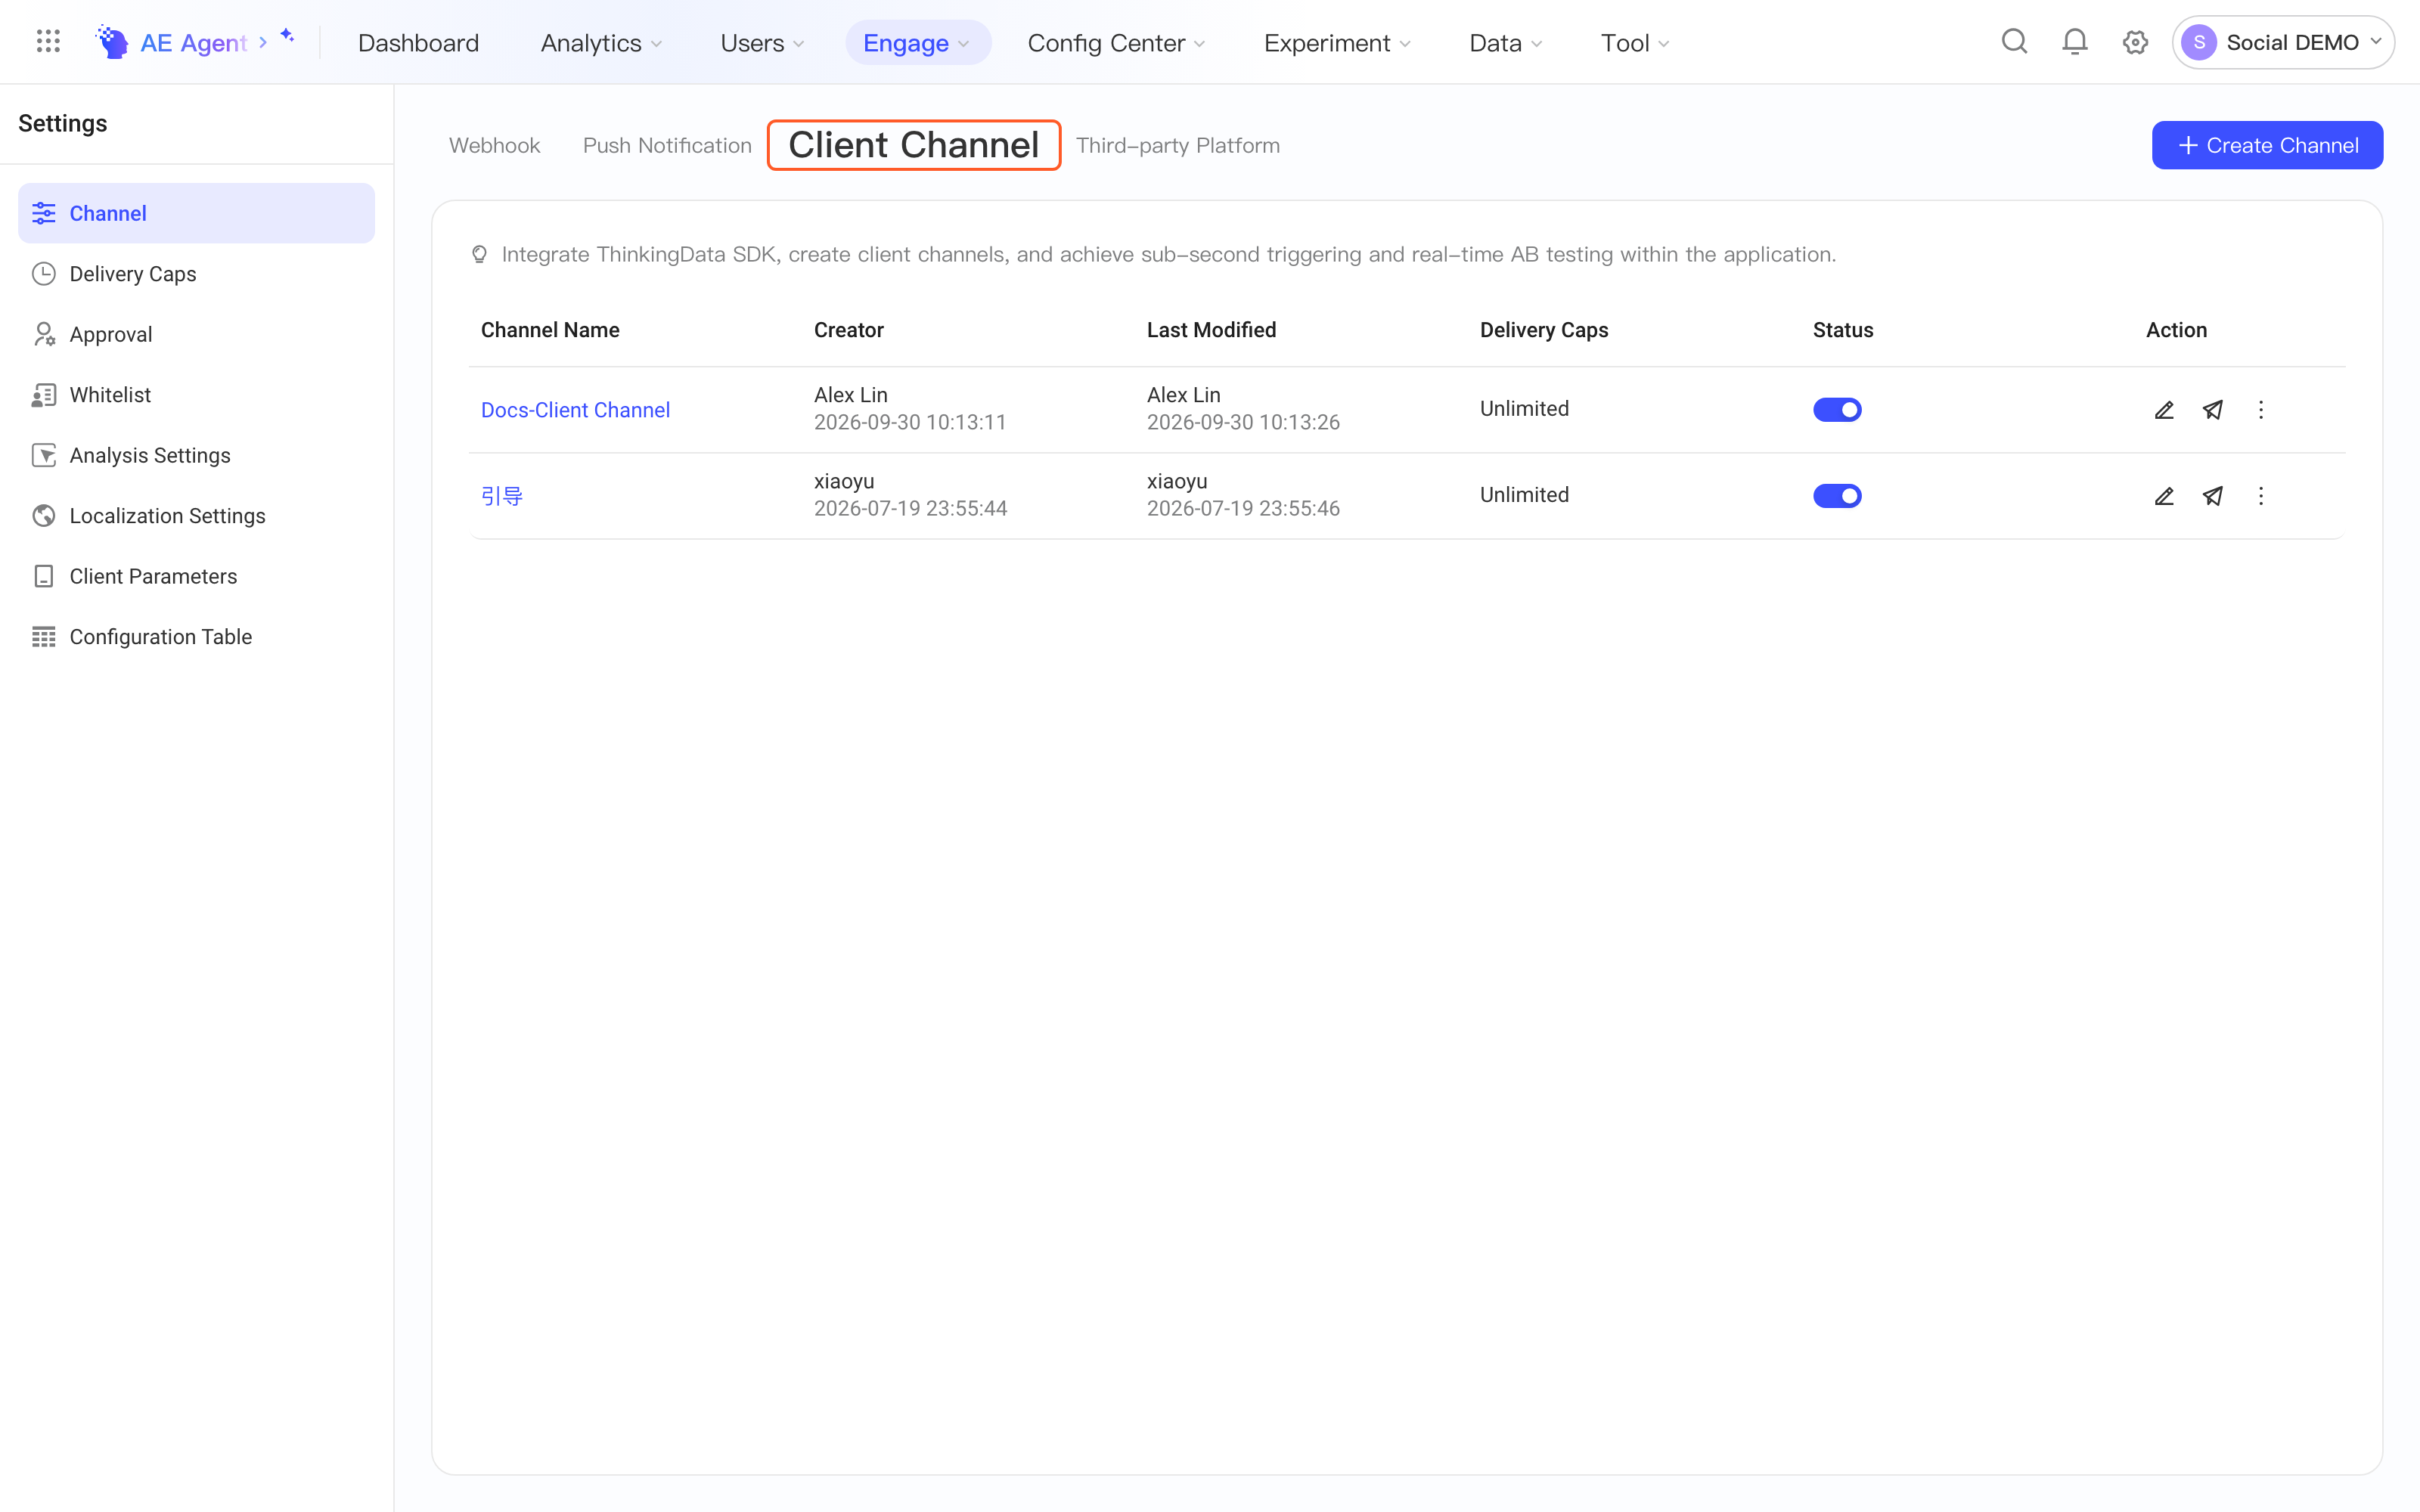
Task: Click the Configuration Table grid icon
Action: coord(44,637)
